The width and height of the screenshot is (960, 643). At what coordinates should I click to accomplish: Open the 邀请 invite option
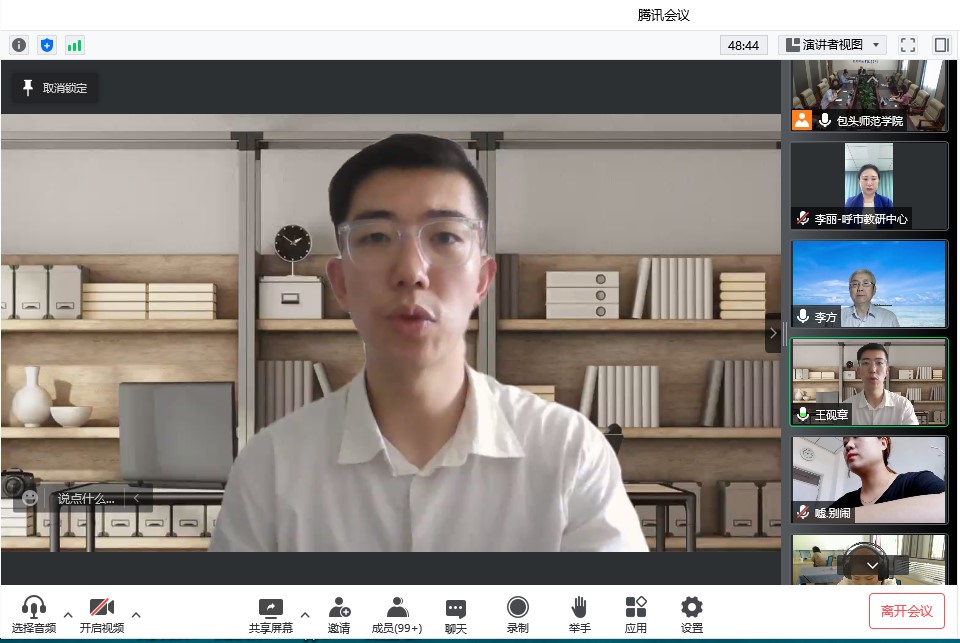[x=339, y=614]
